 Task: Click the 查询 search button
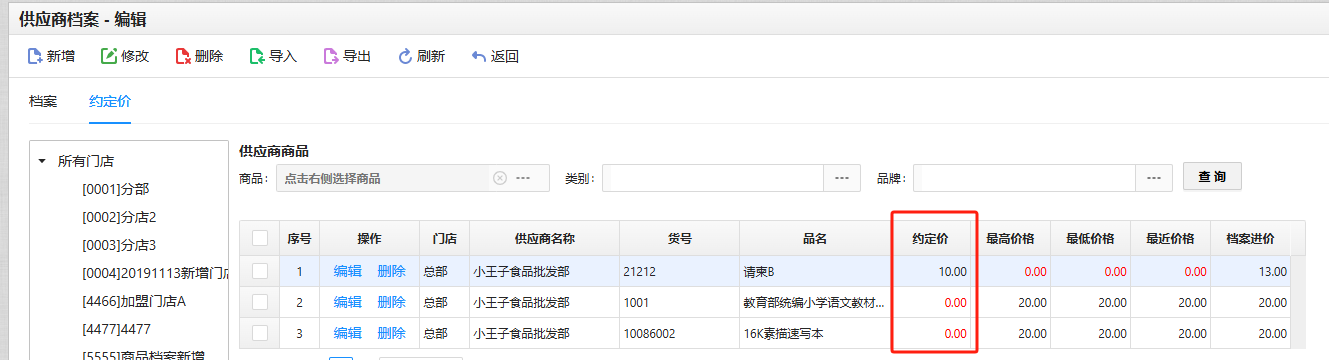click(x=1212, y=177)
